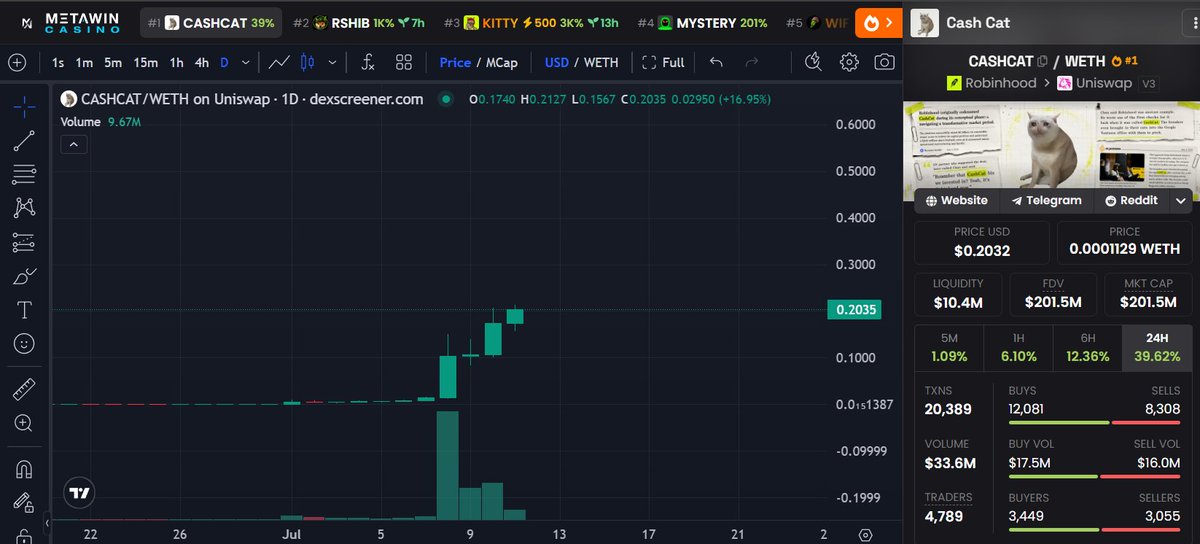1200x544 pixels.
Task: Open the emoji icons tool
Action: (25, 344)
